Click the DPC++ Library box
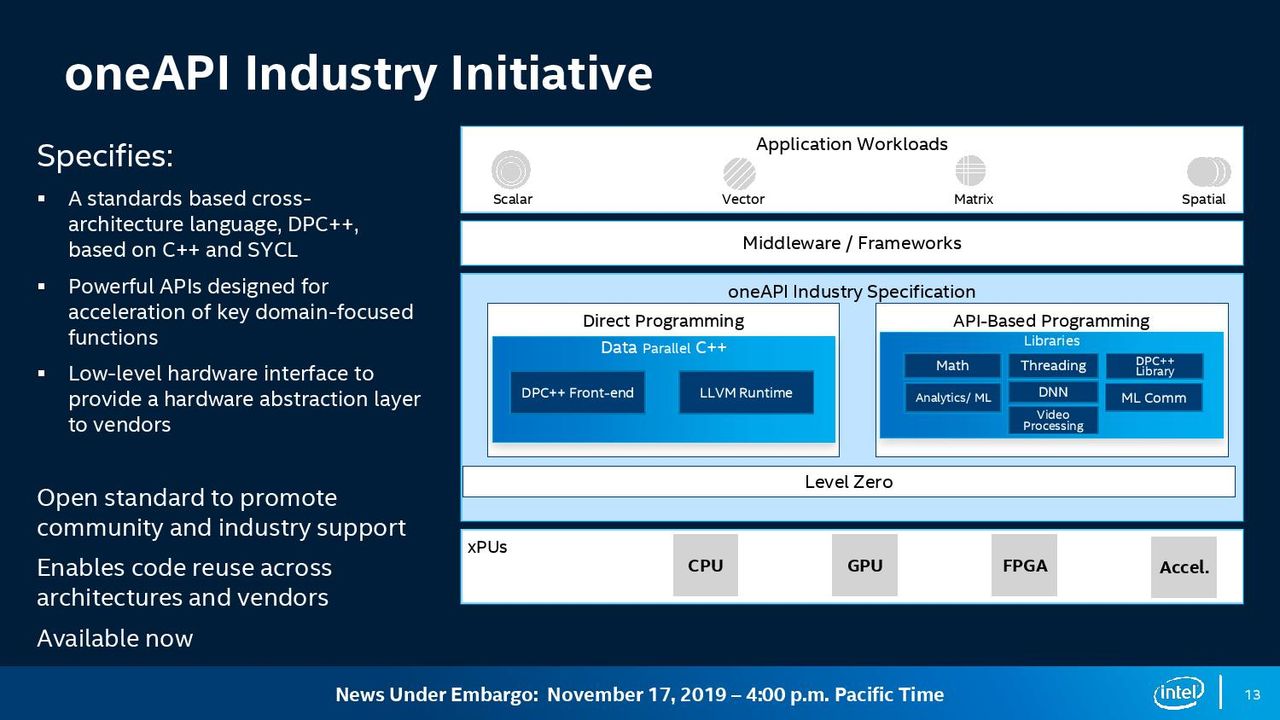Viewport: 1280px width, 720px height. pos(1154,366)
